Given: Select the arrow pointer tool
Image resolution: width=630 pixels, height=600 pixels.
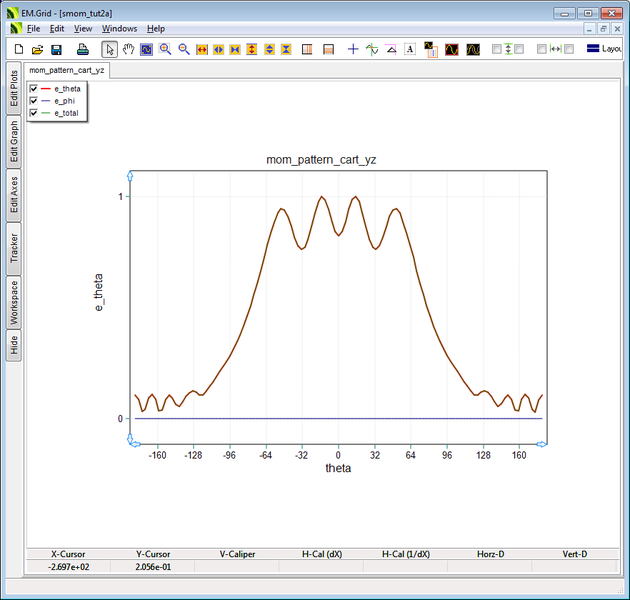Looking at the screenshot, I should tap(109, 49).
